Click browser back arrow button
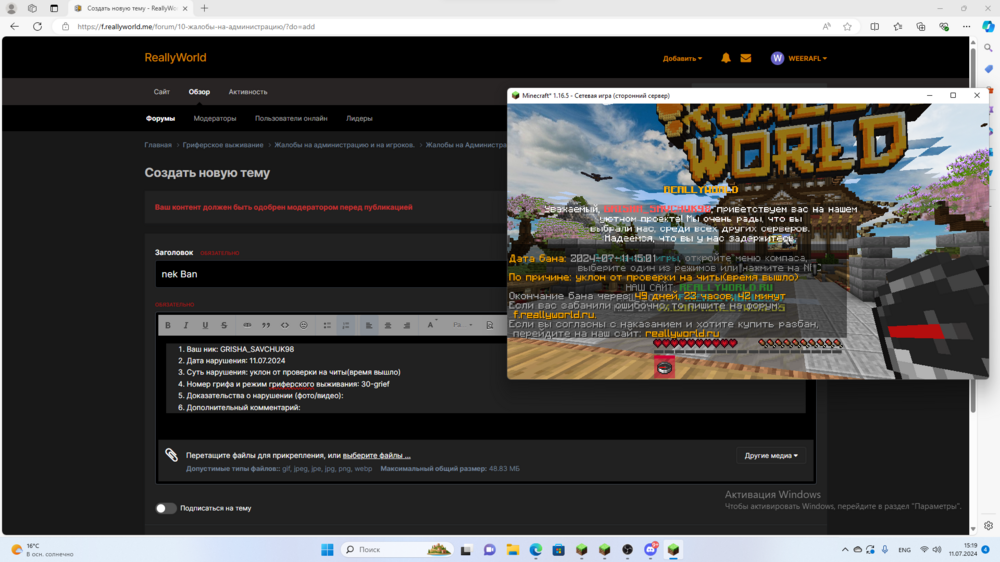Image resolution: width=1000 pixels, height=562 pixels. (x=15, y=27)
